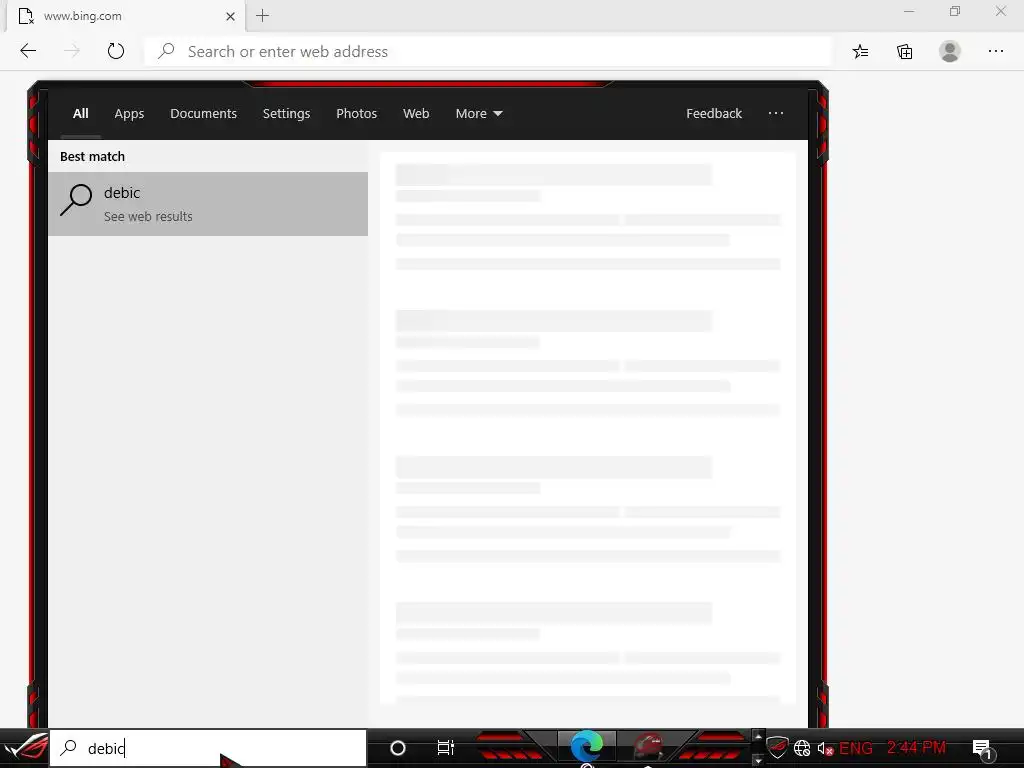Focus the Search or enter web address box
The width and height of the screenshot is (1024, 768).
click(488, 51)
